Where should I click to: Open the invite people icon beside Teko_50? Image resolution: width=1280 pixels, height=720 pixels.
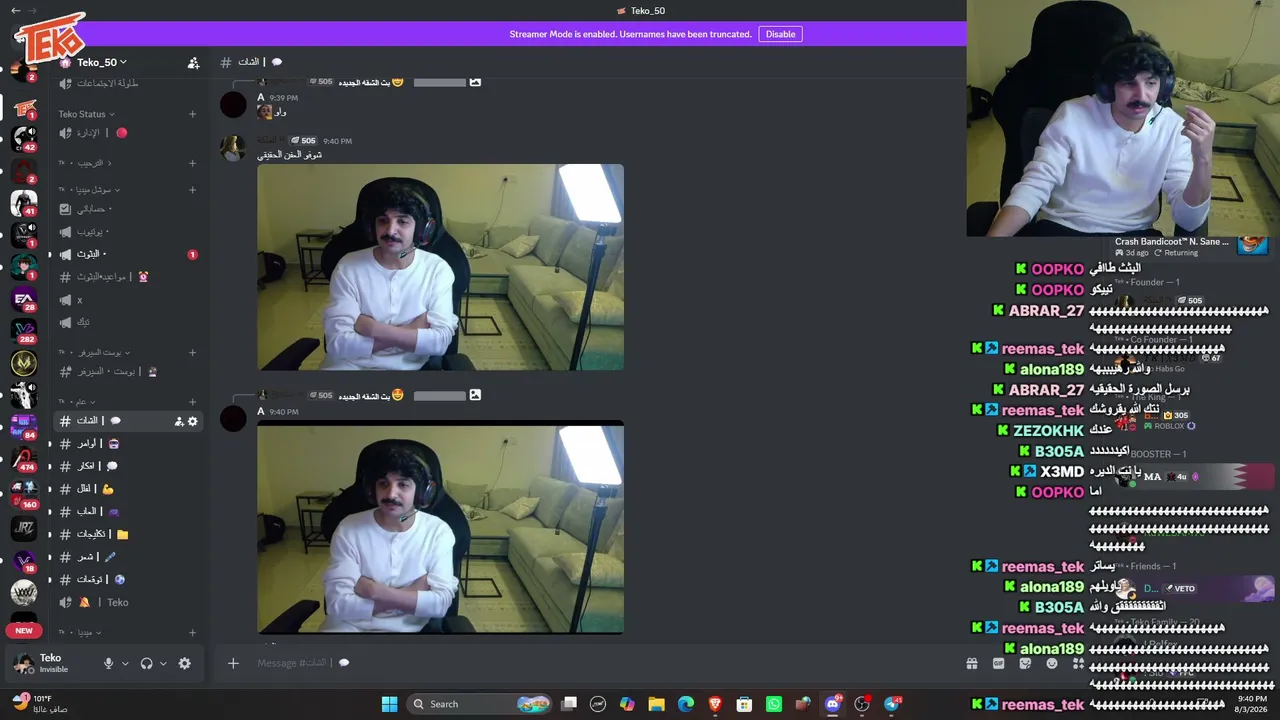click(x=193, y=62)
